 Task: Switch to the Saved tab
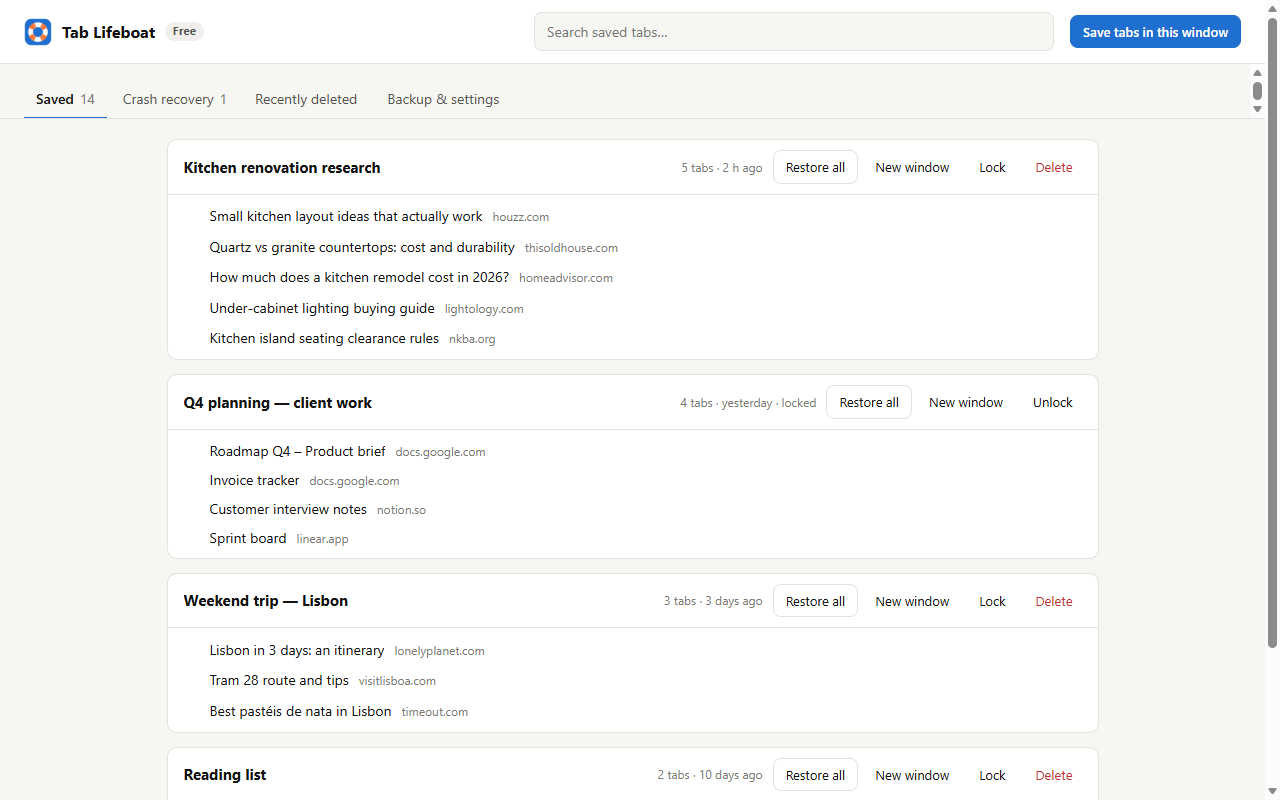(x=65, y=99)
